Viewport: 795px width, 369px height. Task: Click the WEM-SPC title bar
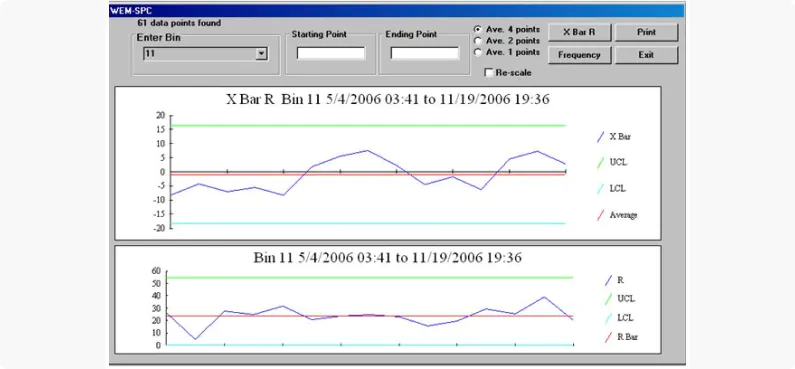coord(396,11)
